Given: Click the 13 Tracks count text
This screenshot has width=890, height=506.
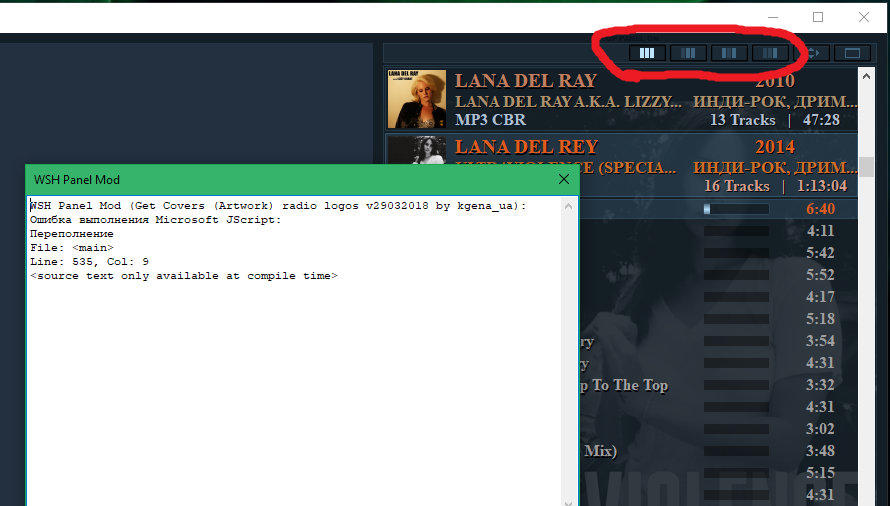Looking at the screenshot, I should point(742,120).
